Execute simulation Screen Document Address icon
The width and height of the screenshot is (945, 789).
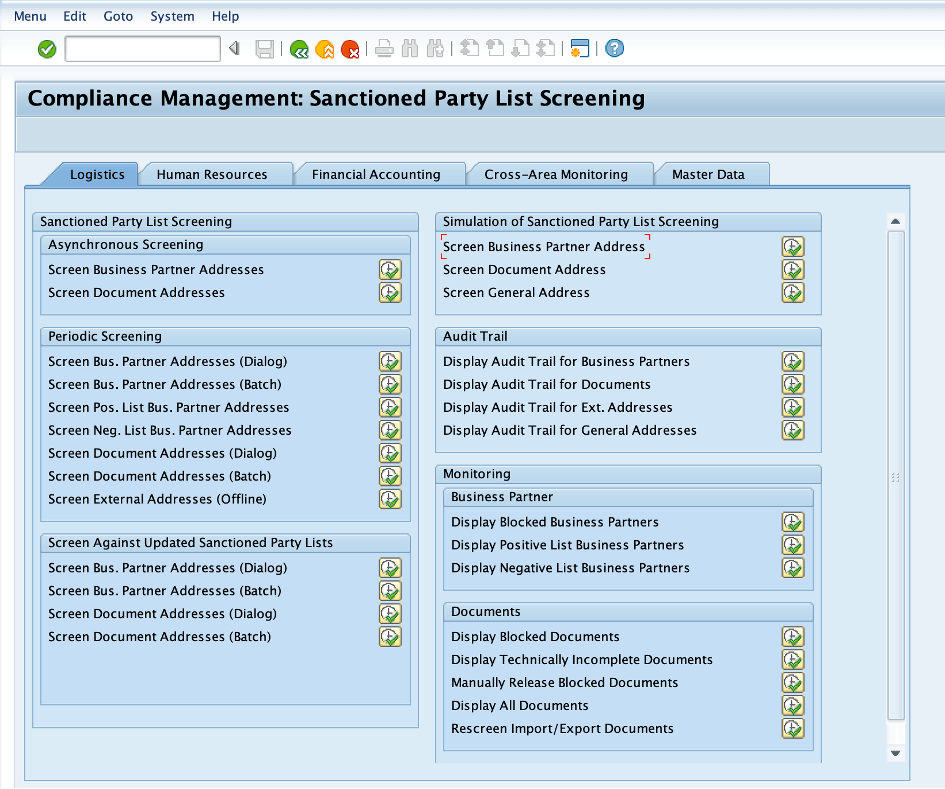[x=793, y=269]
